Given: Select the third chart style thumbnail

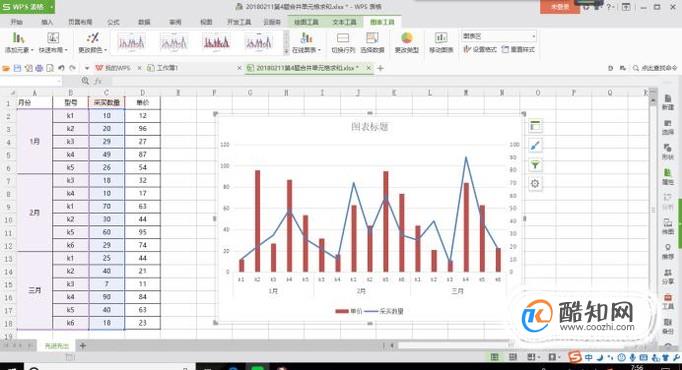Looking at the screenshot, I should [x=216, y=43].
